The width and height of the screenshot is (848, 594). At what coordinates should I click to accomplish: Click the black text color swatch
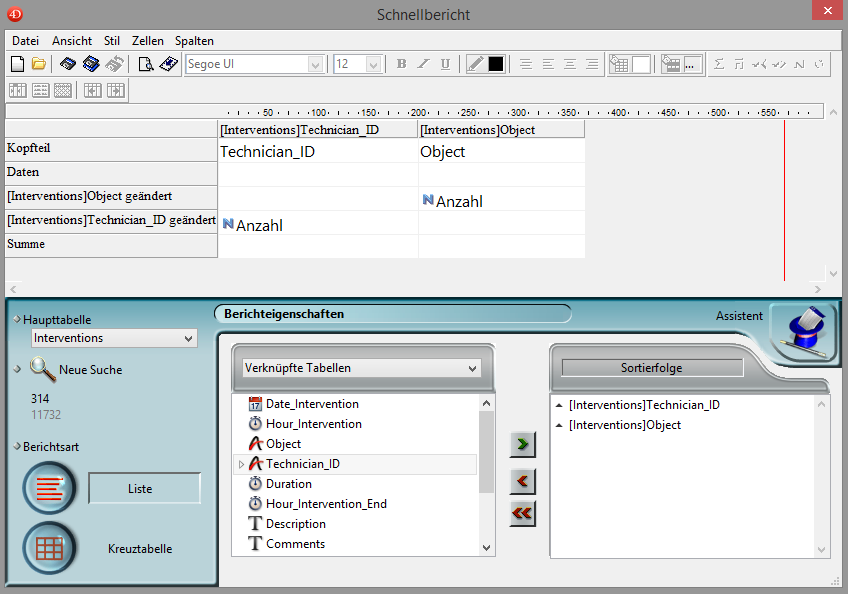tap(496, 64)
